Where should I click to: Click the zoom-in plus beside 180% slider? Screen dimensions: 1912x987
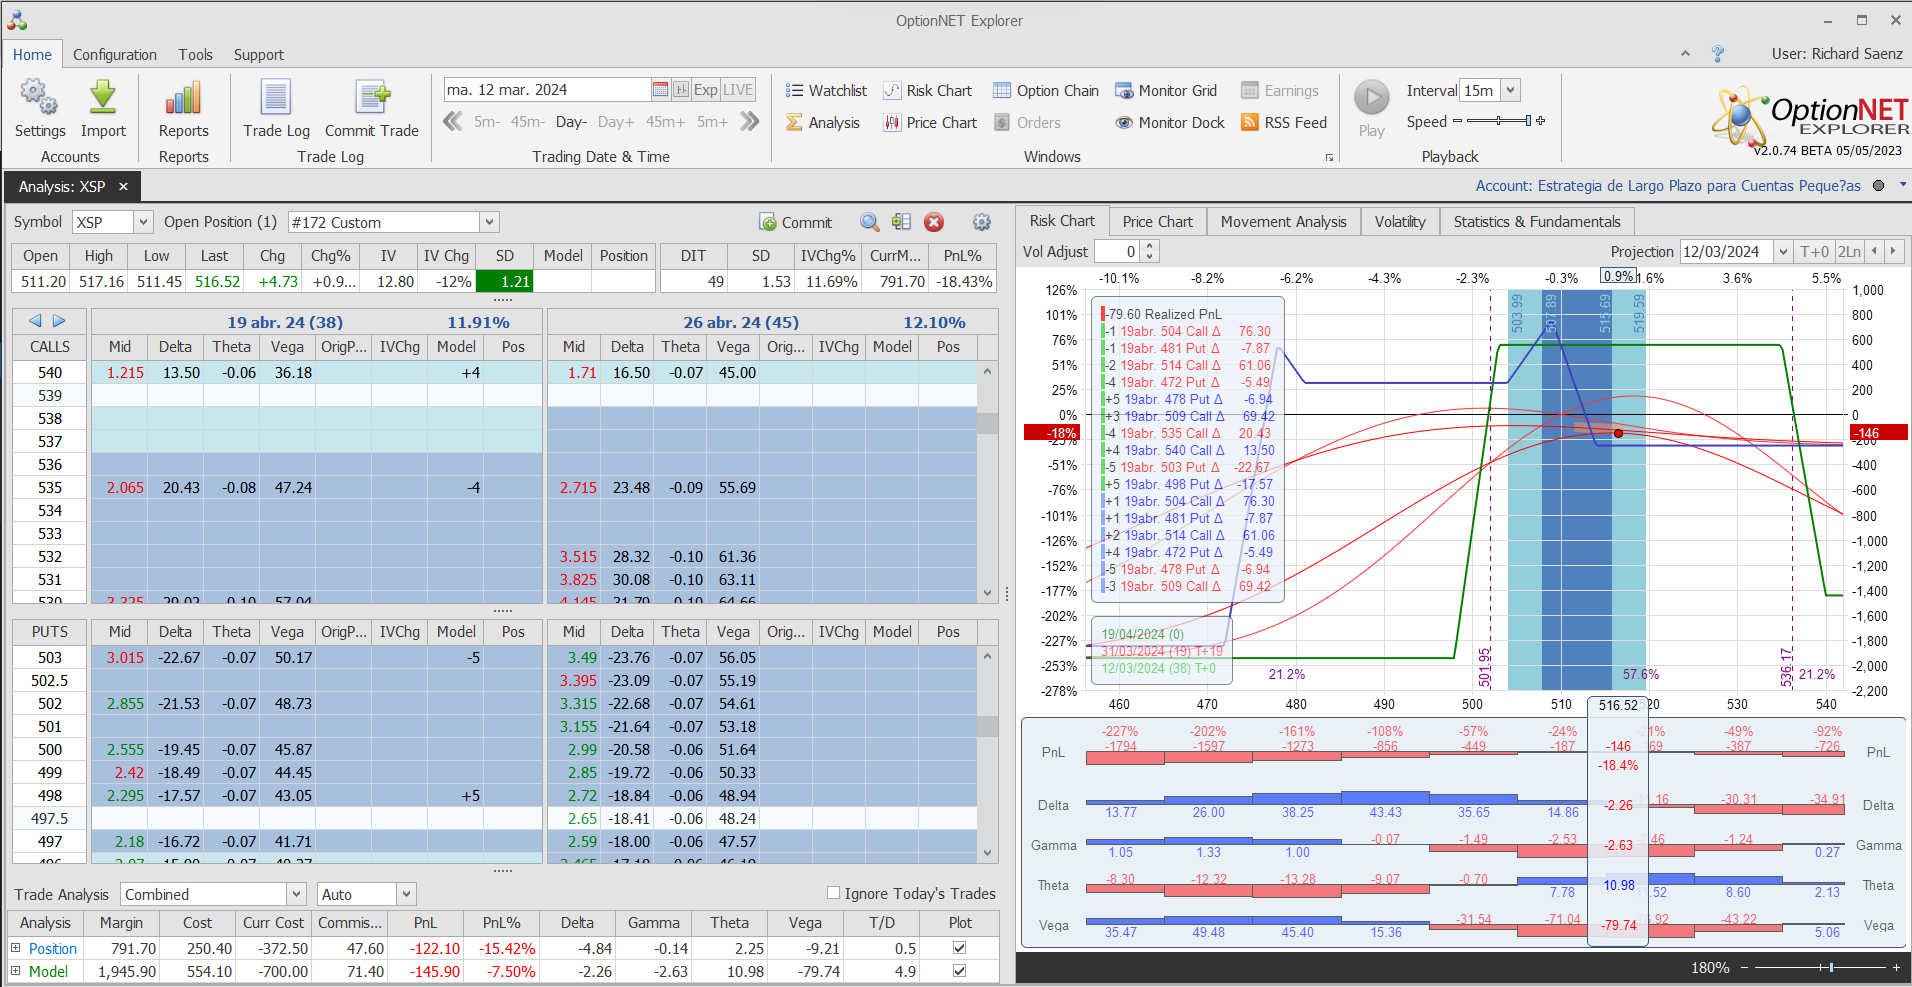pos(1896,967)
